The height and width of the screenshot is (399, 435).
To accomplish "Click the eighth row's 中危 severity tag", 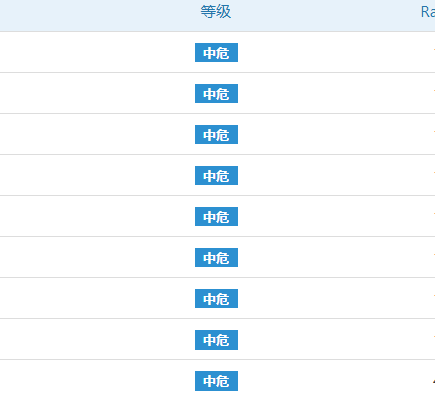I will click(x=216, y=340).
